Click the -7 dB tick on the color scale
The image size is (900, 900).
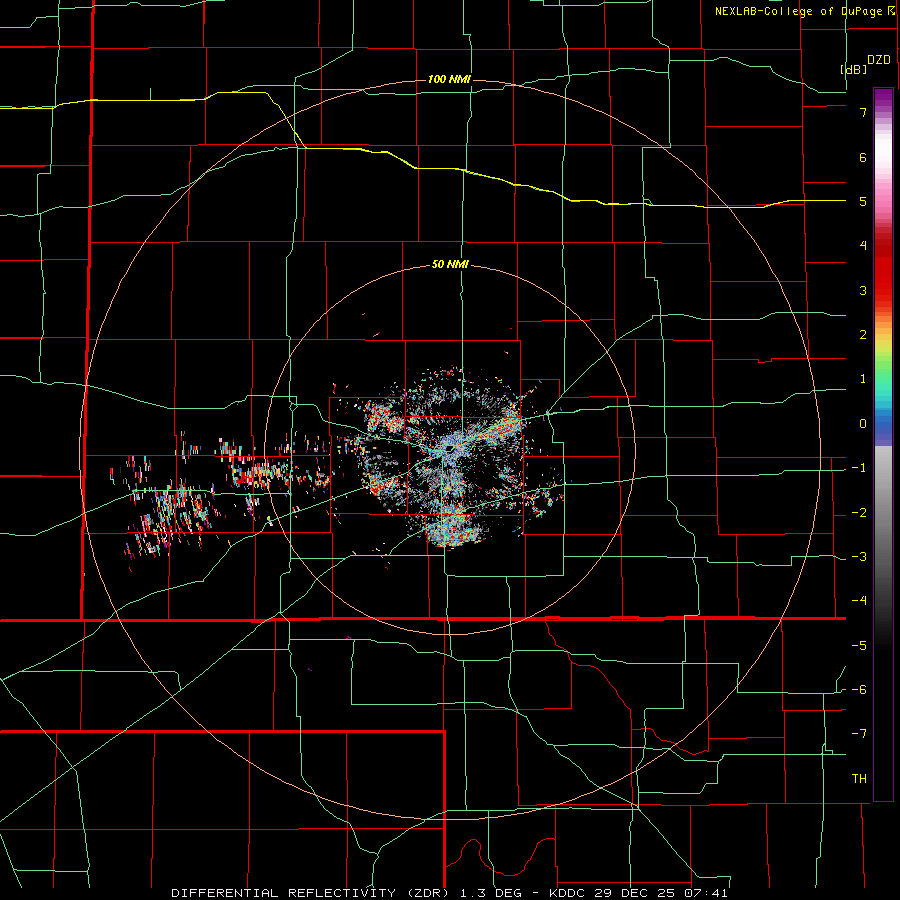pyautogui.click(x=860, y=734)
